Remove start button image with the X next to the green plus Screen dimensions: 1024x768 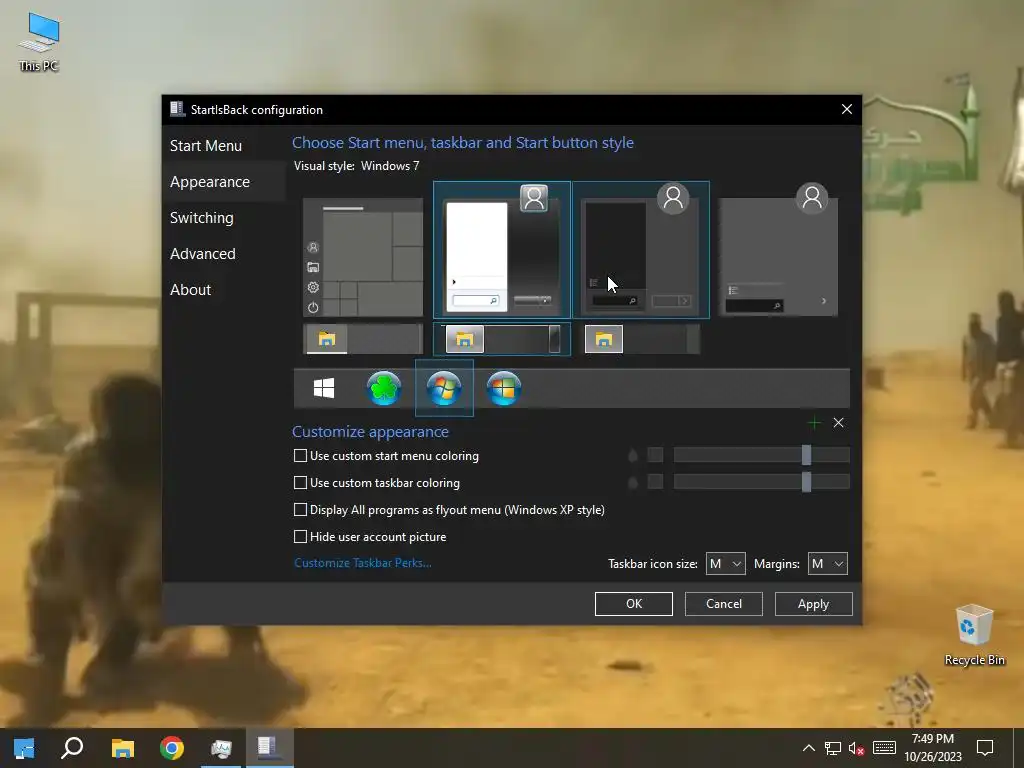839,423
